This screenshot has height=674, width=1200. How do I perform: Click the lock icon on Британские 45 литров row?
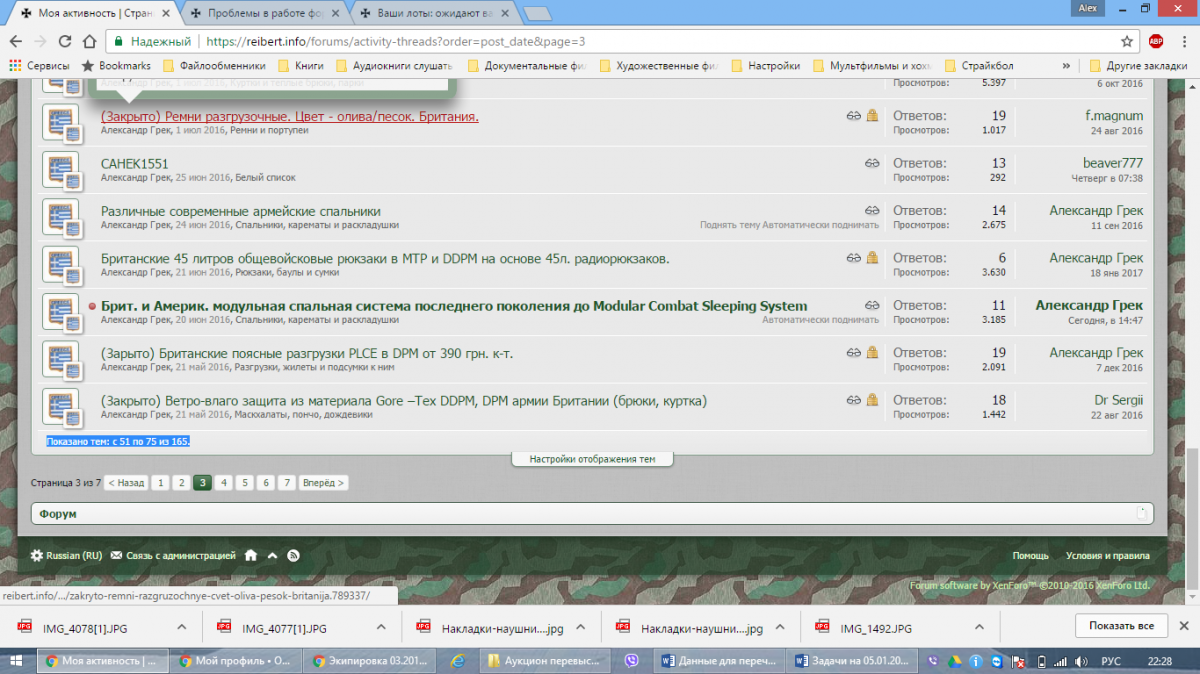point(873,258)
